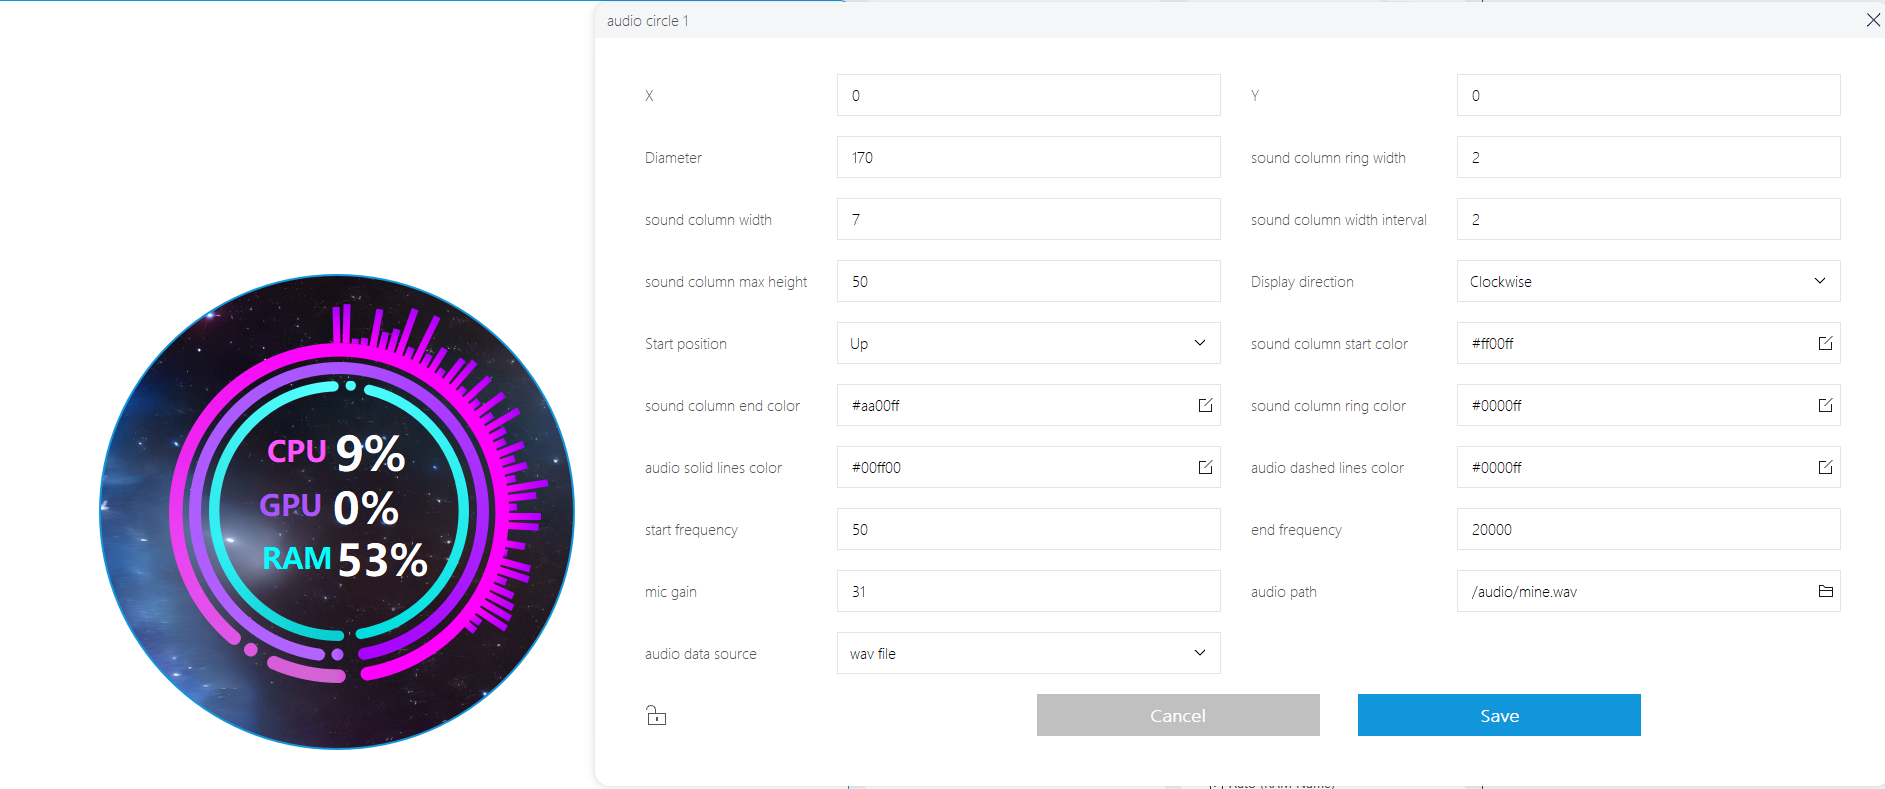Close the audio circle 1 dialog
This screenshot has width=1885, height=789.
(1873, 20)
